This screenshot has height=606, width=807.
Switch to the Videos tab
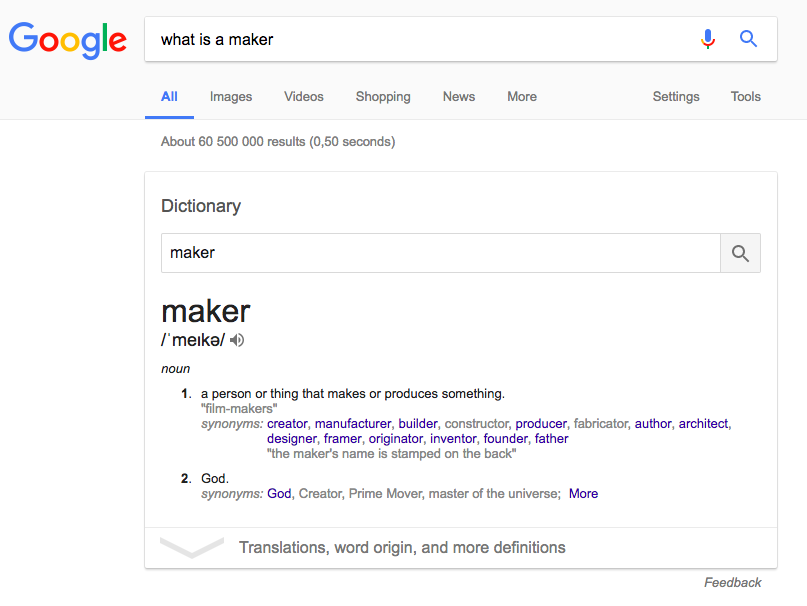pos(304,97)
